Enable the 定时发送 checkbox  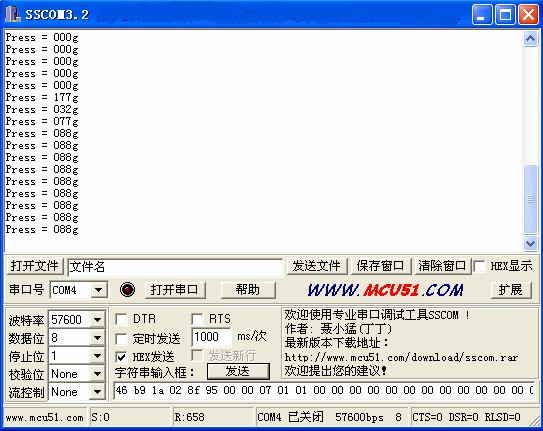pos(121,339)
